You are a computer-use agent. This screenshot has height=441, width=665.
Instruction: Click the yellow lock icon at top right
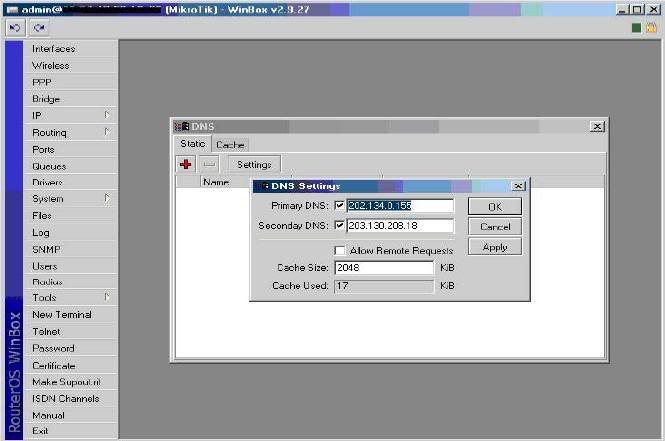point(651,28)
